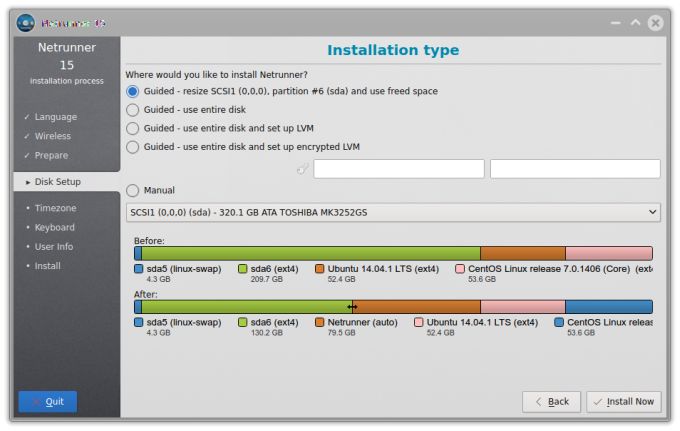680x431 pixels.
Task: Click pink CentOS swatch in Before legend
Action: coord(460,269)
